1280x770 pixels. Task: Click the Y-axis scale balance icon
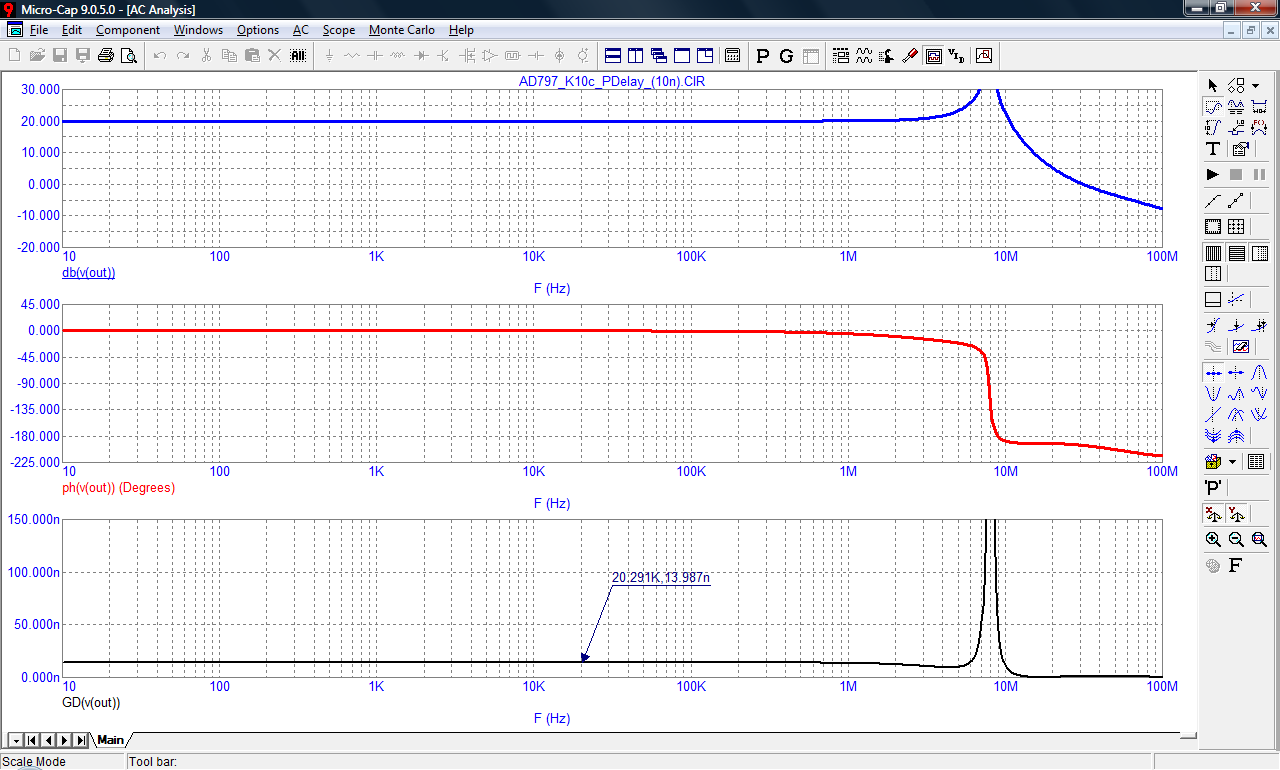click(1236, 513)
